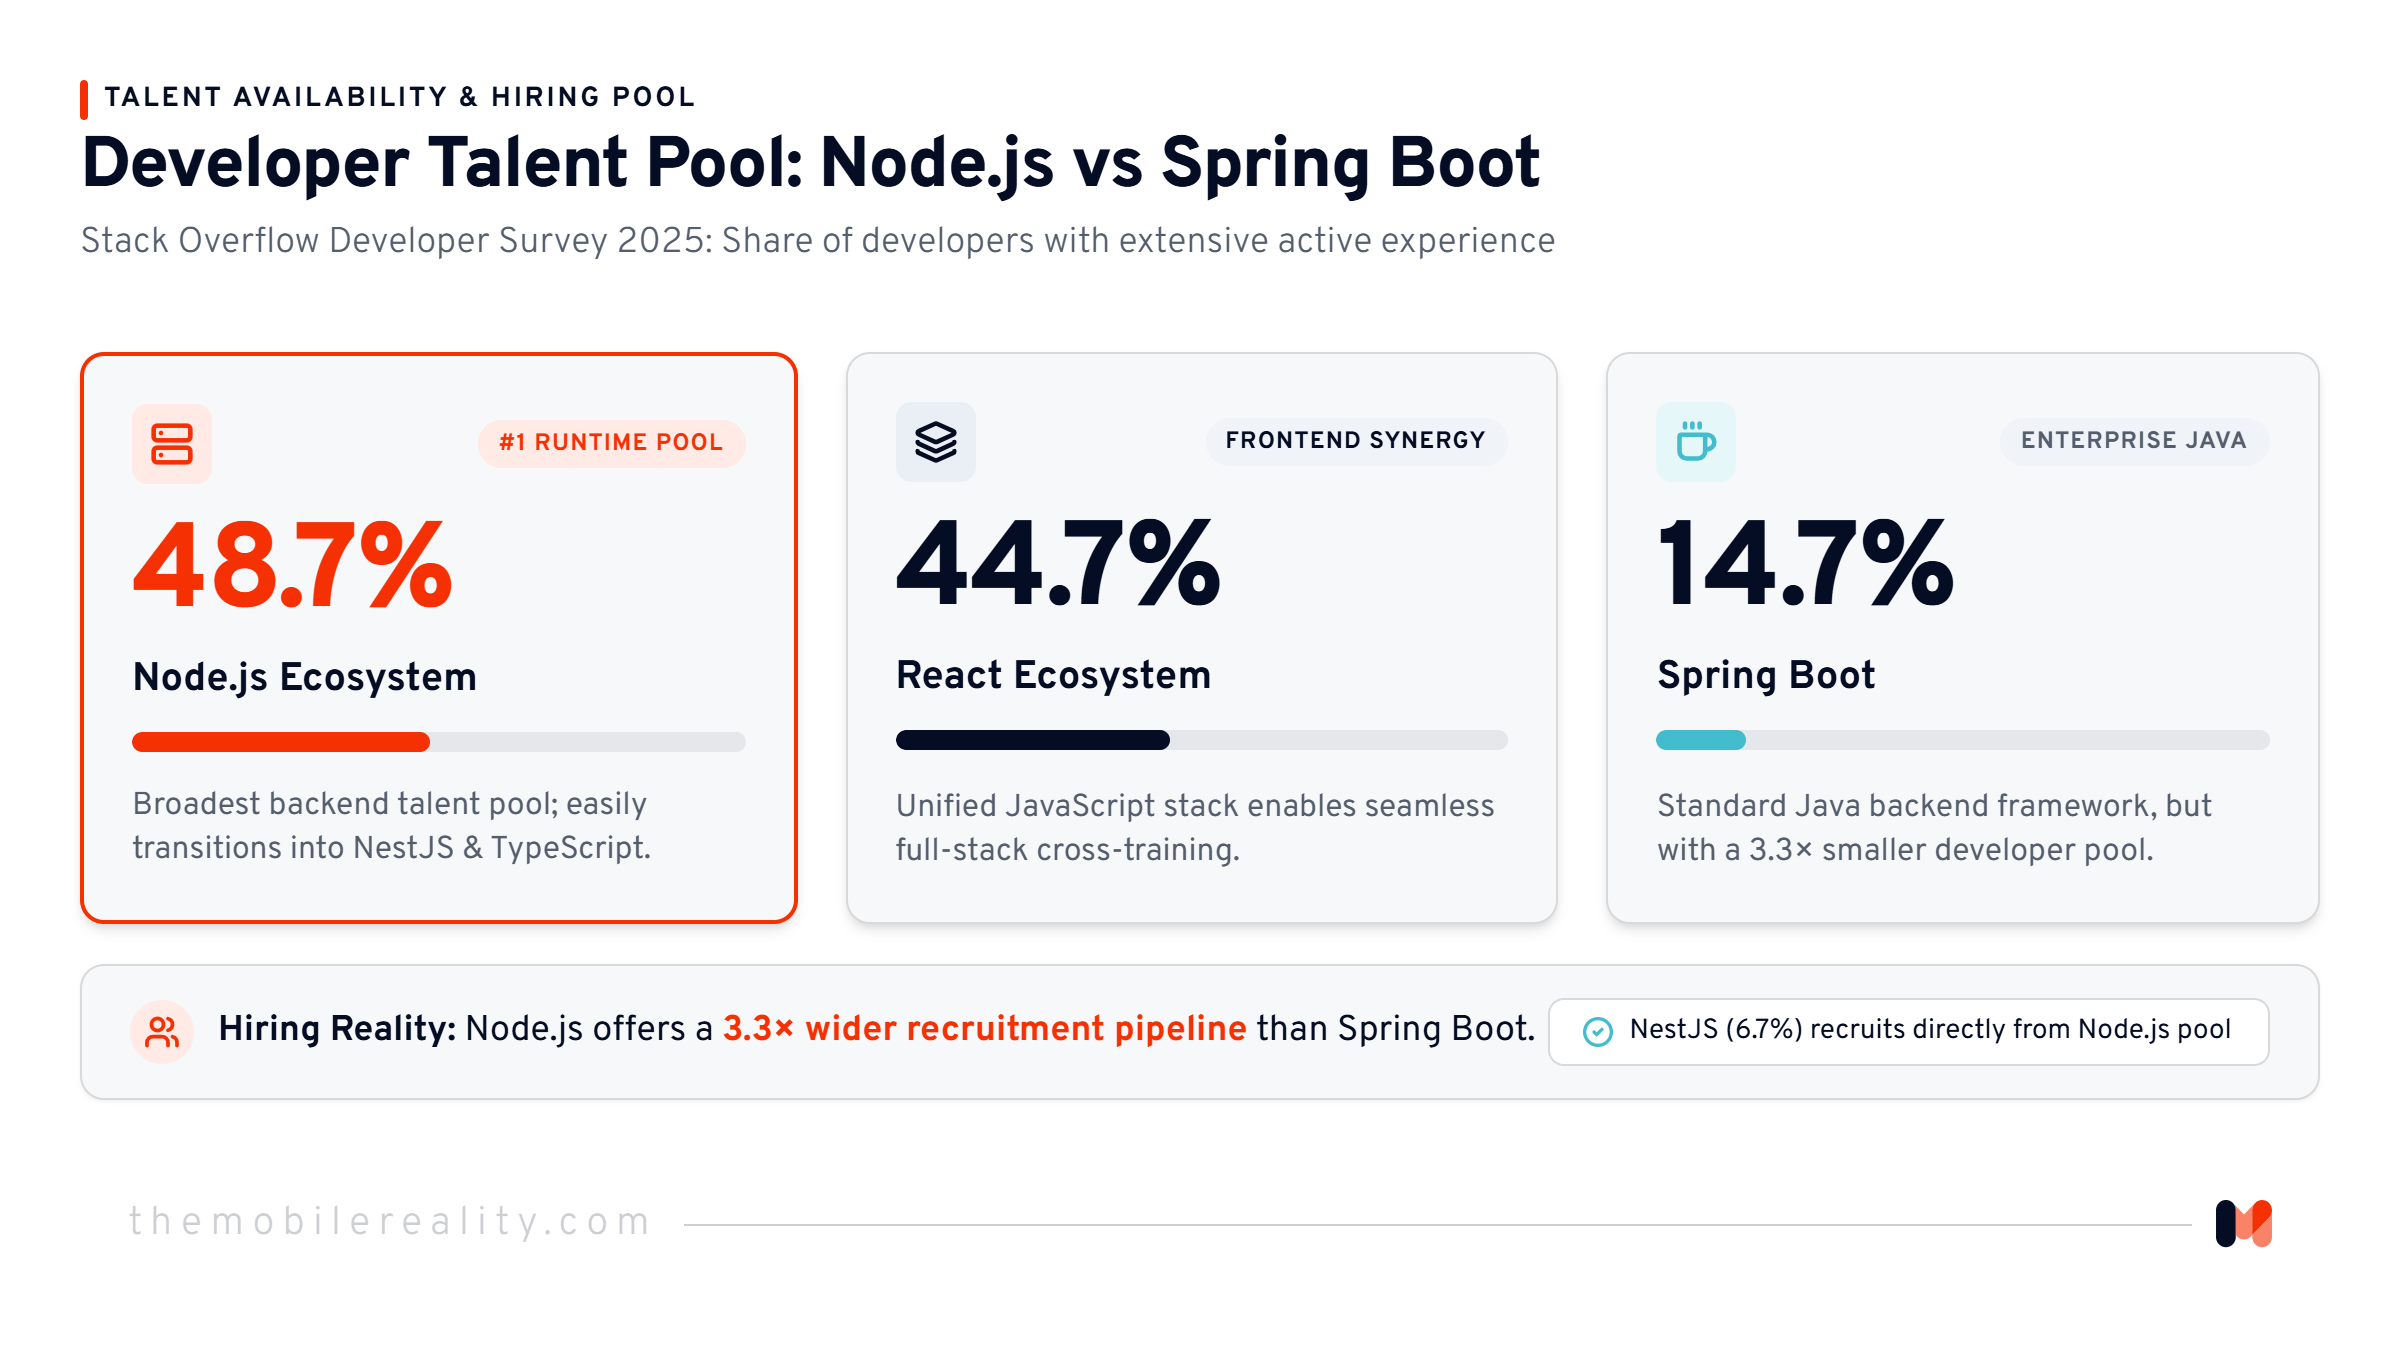Click the NestJS (6.7%) recruits pill
The image size is (2400, 1350).
click(1908, 1031)
